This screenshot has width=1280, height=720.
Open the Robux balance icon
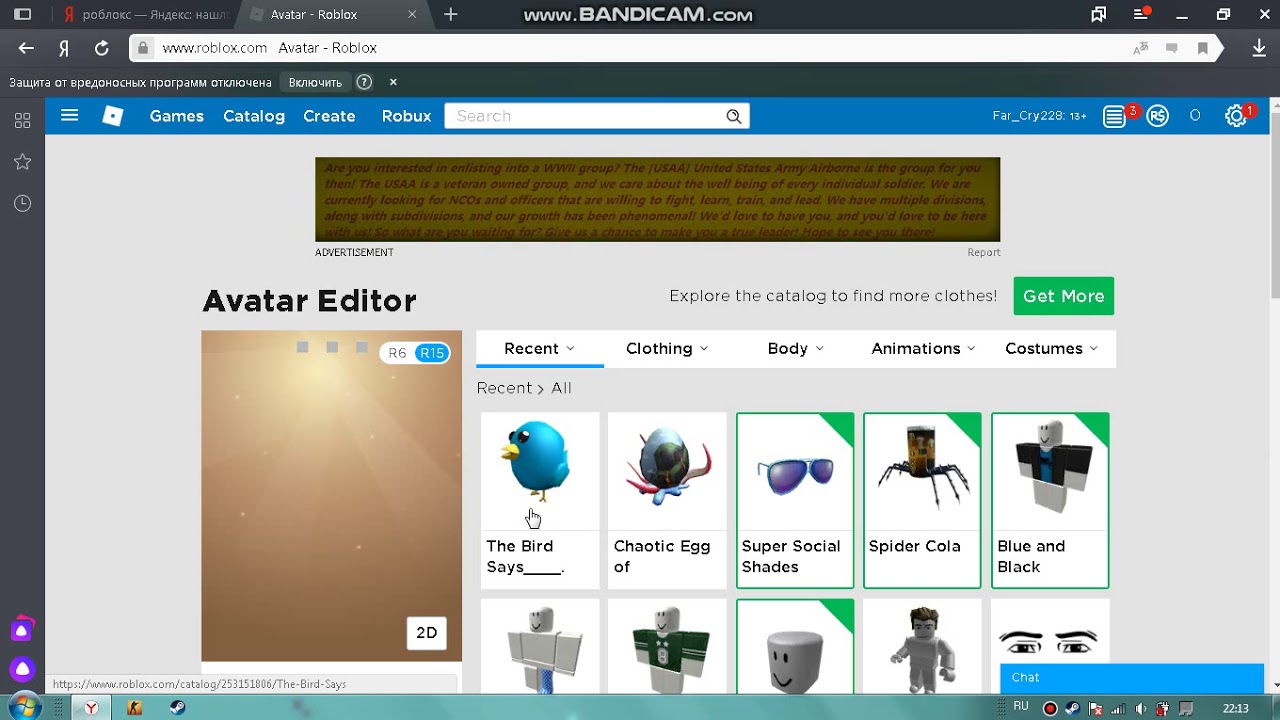click(1158, 117)
